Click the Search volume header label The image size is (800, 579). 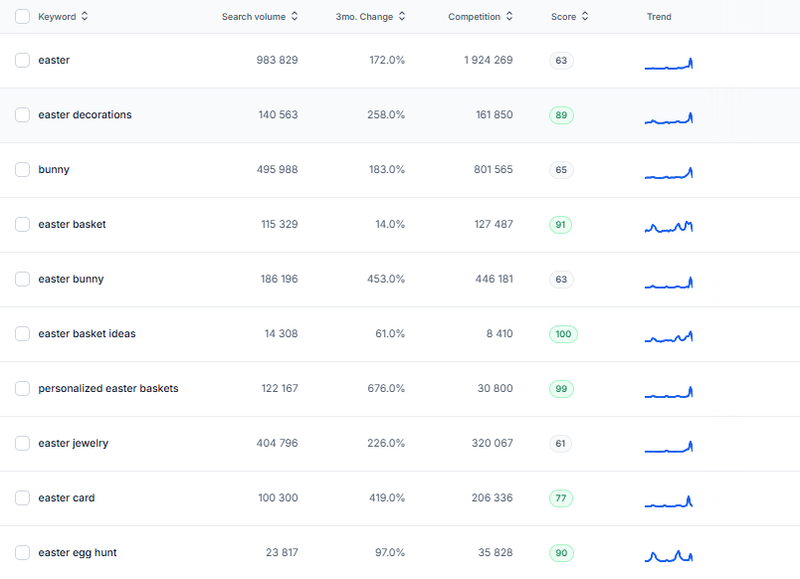point(254,17)
